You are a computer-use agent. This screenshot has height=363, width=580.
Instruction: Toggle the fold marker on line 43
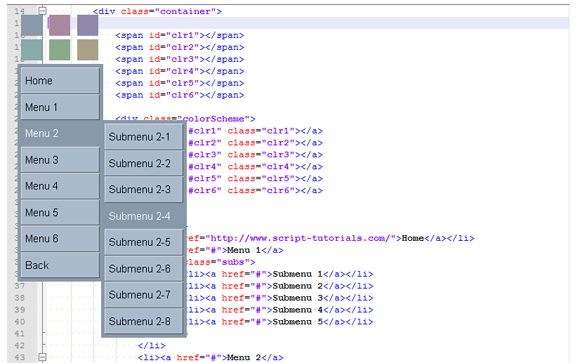tap(43, 357)
